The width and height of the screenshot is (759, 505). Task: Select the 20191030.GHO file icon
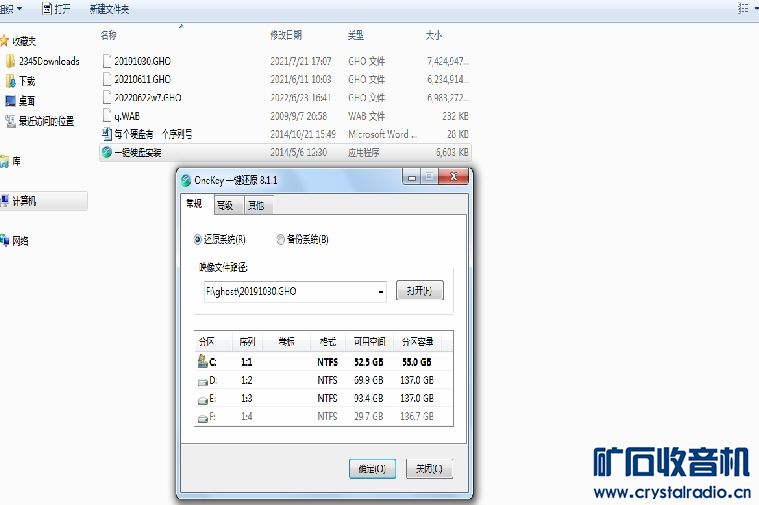107,61
